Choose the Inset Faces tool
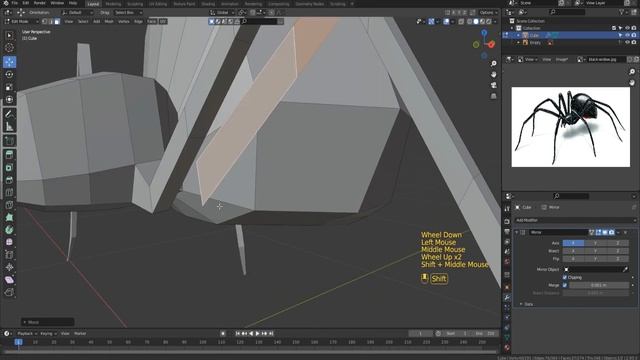Viewport: 640px width, 360px height. (9, 168)
